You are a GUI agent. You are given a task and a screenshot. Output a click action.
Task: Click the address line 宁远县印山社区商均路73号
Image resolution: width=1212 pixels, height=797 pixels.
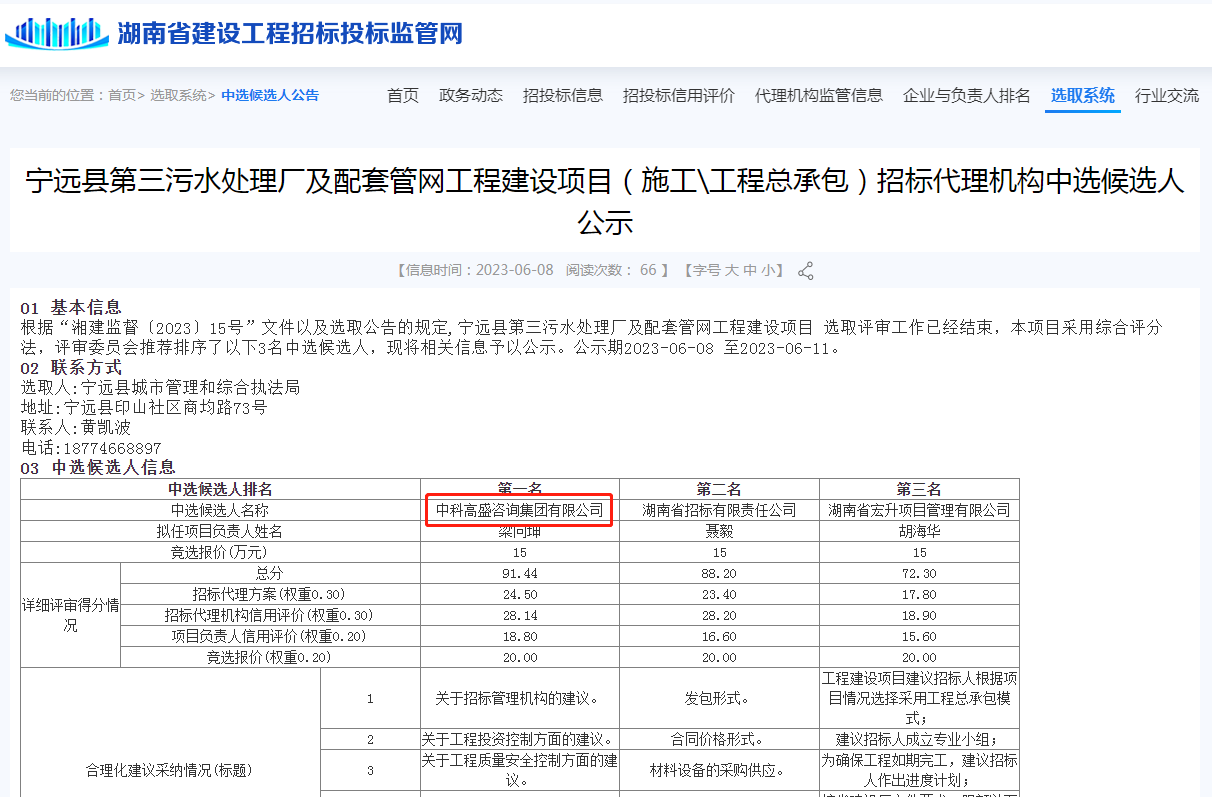click(x=144, y=407)
